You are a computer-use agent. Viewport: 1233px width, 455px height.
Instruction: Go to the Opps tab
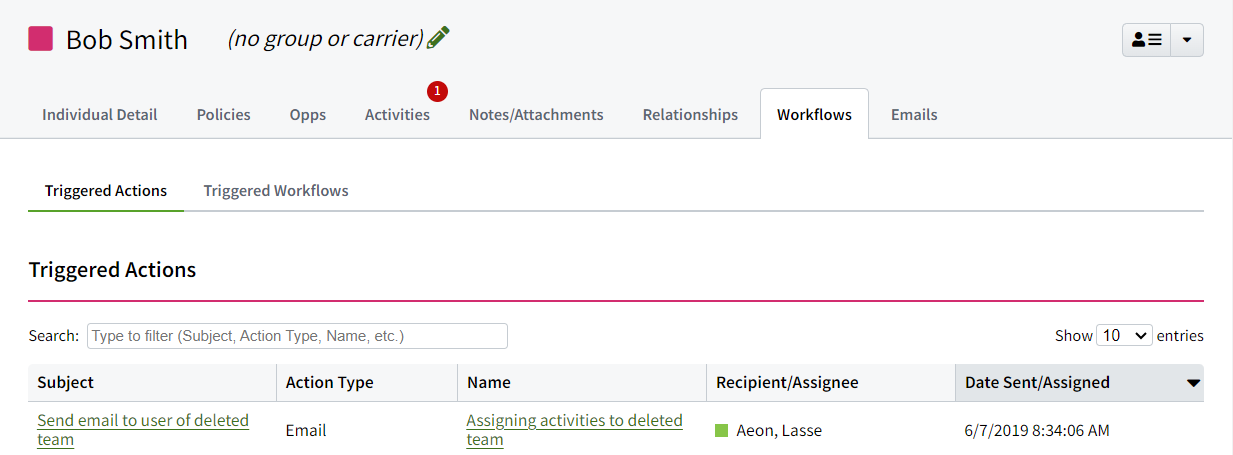coord(308,114)
